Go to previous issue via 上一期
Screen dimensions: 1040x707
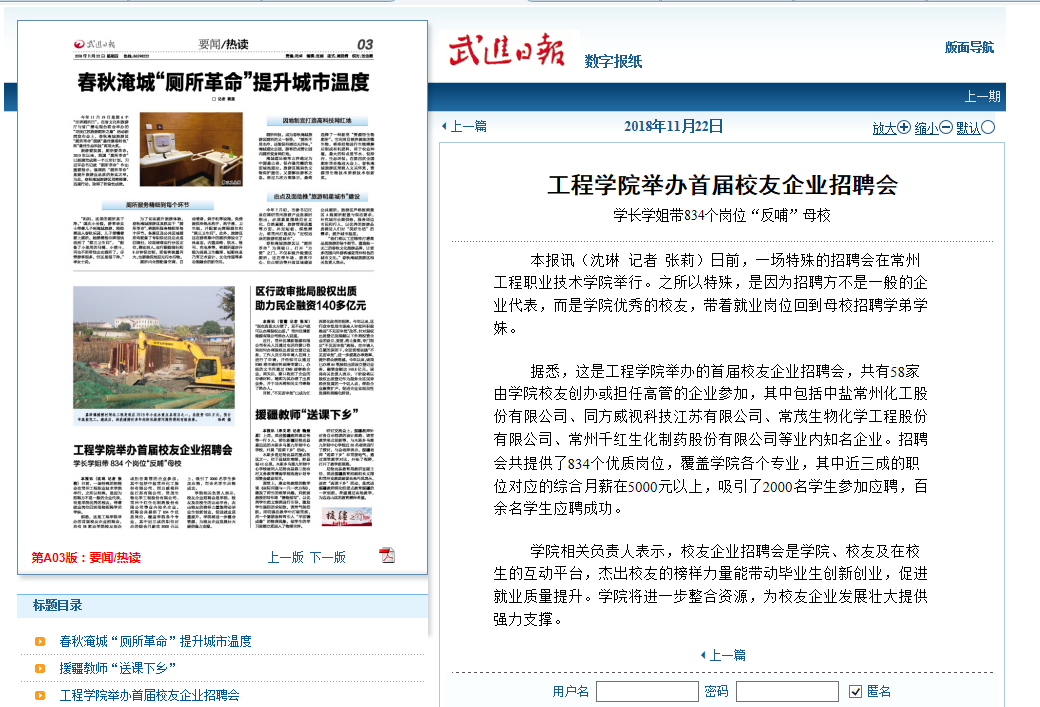pyautogui.click(x=981, y=97)
